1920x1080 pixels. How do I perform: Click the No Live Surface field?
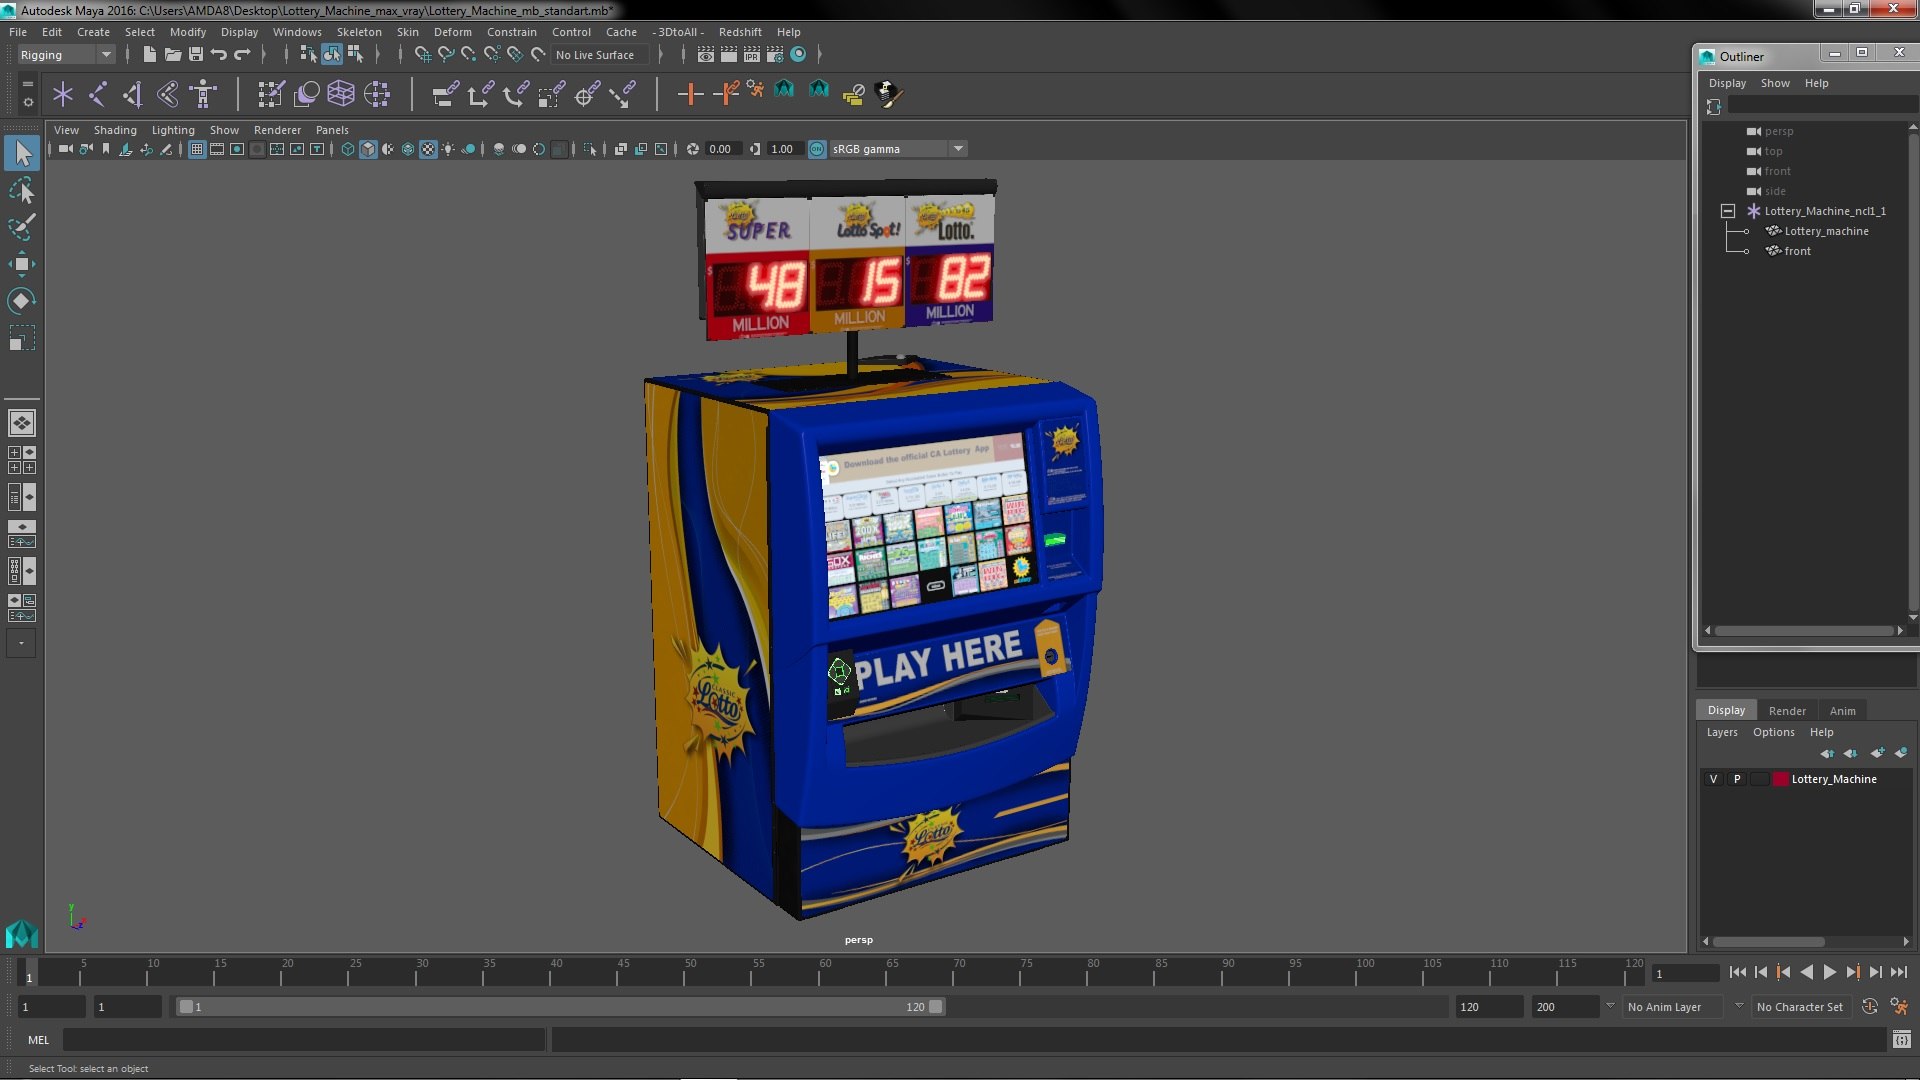click(600, 55)
